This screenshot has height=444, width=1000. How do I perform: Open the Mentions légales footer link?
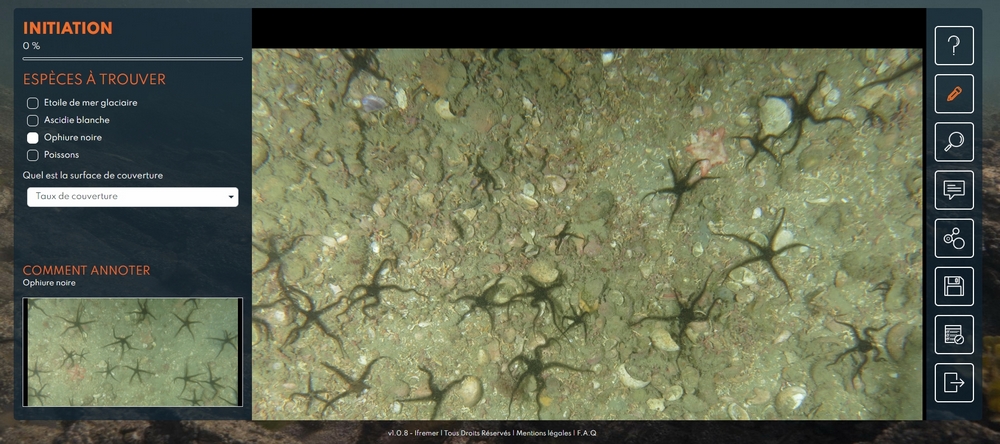(543, 433)
